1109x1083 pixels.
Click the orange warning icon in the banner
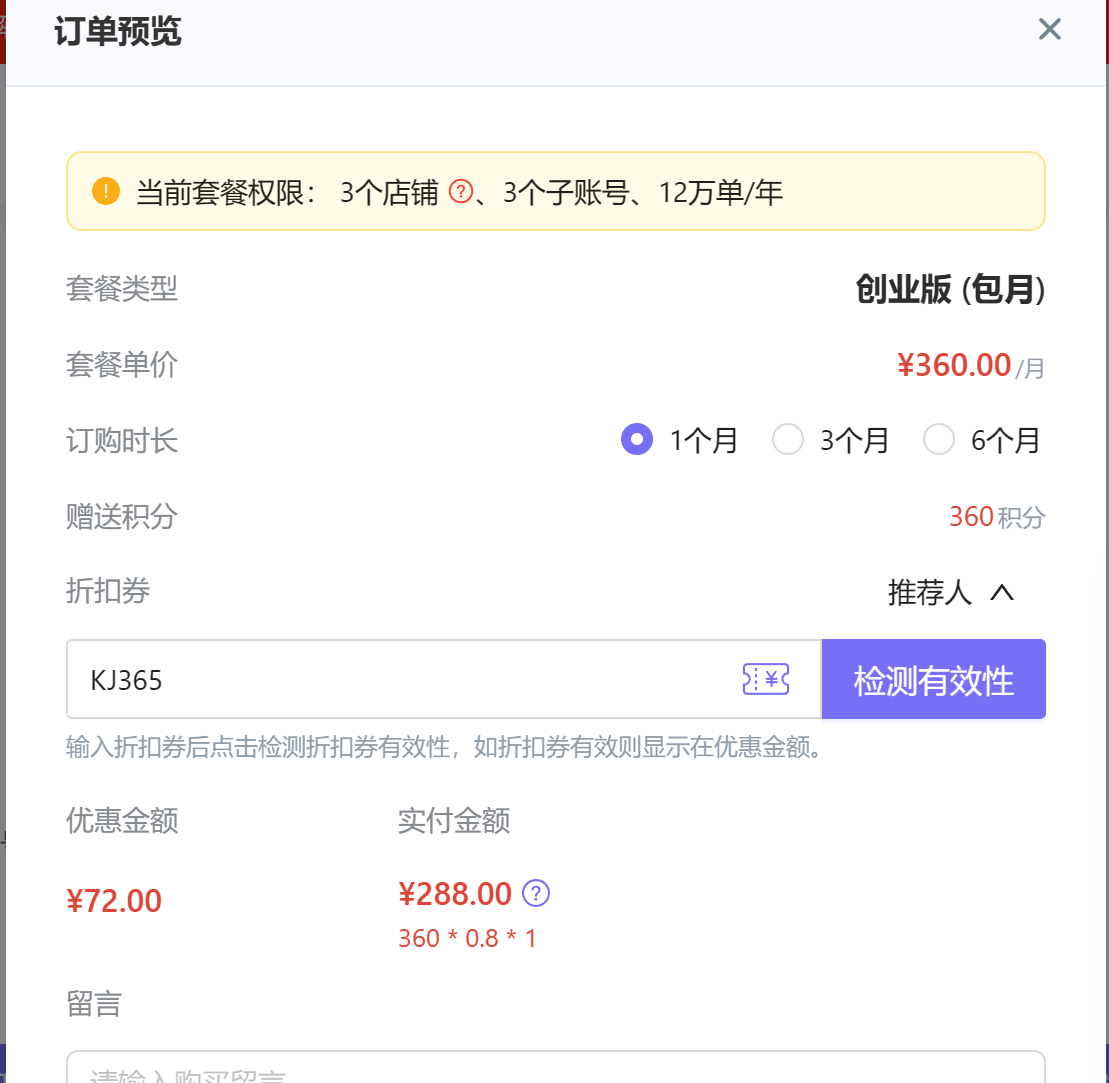(x=105, y=191)
